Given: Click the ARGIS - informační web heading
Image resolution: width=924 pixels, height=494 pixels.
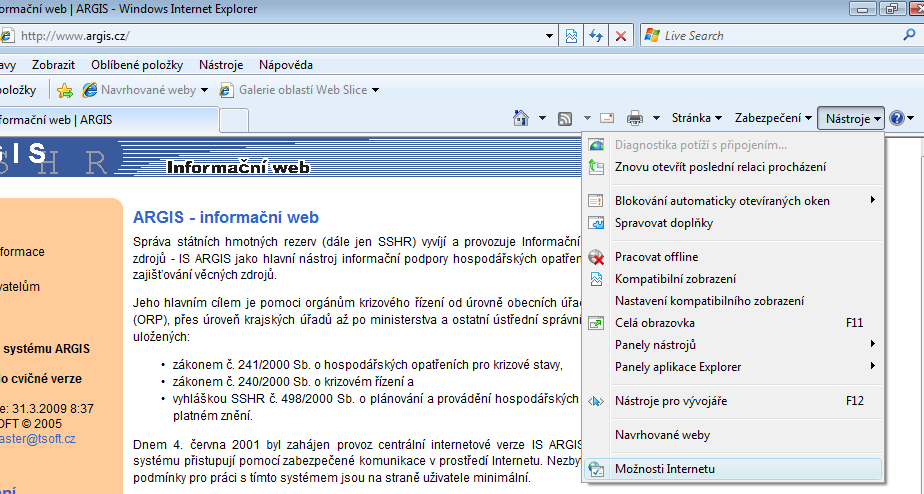Looking at the screenshot, I should (x=226, y=218).
